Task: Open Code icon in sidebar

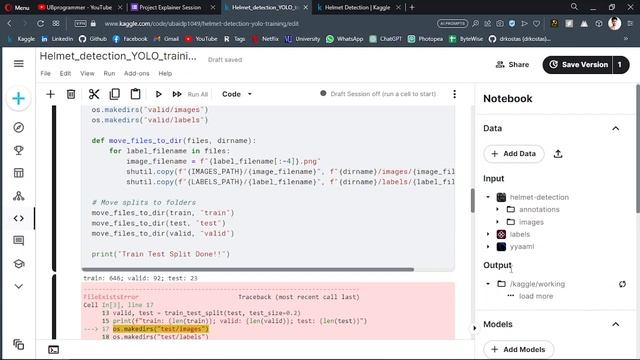Action: click(18, 218)
